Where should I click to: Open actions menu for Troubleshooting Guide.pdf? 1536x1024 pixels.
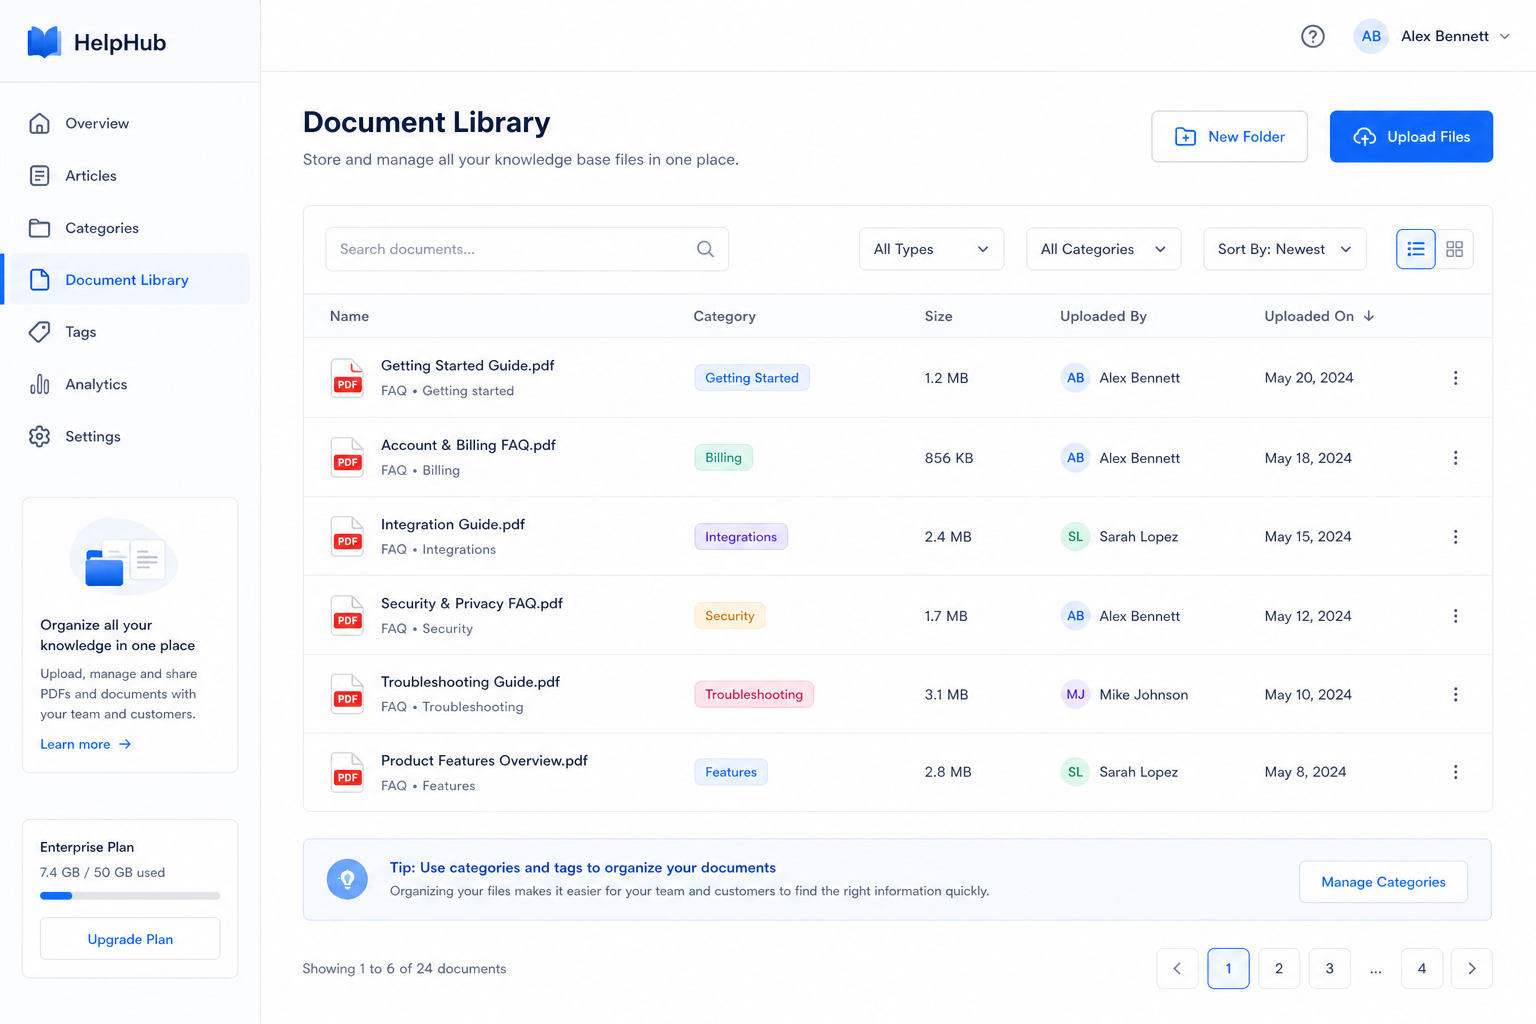pos(1455,694)
